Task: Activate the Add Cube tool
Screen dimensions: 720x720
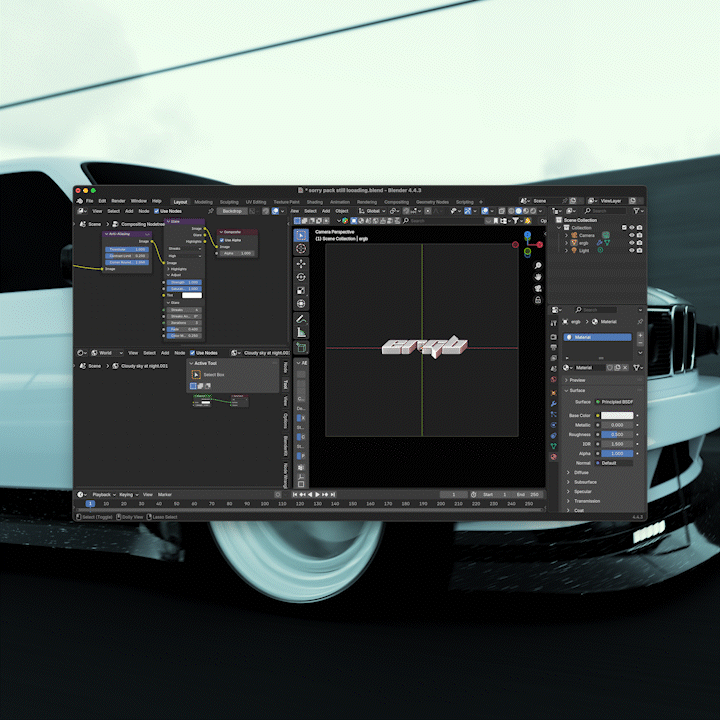Action: [x=301, y=348]
